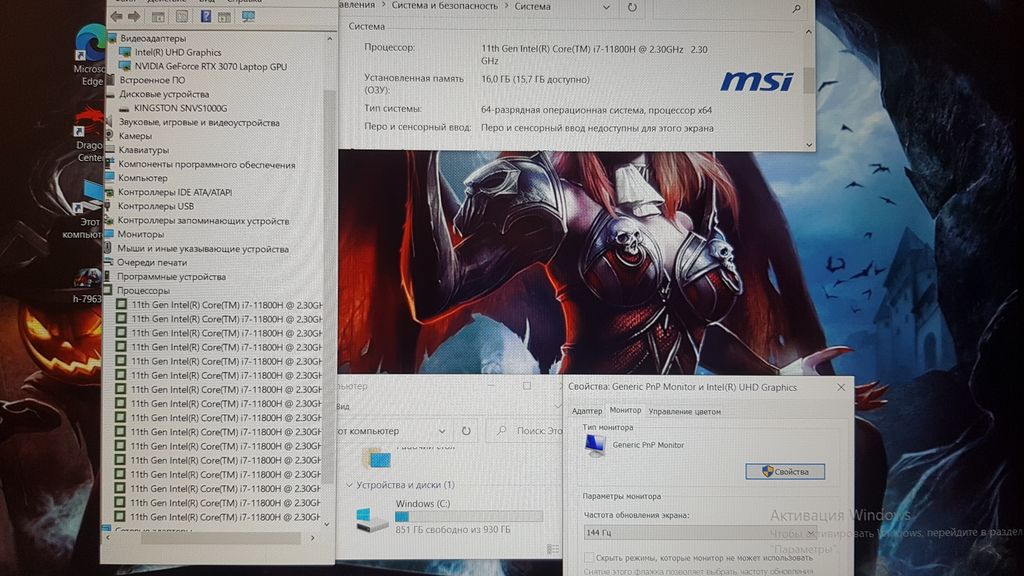Click the icon beside Intel(R) UHD Graphics
1024x576 pixels.
coord(125,52)
